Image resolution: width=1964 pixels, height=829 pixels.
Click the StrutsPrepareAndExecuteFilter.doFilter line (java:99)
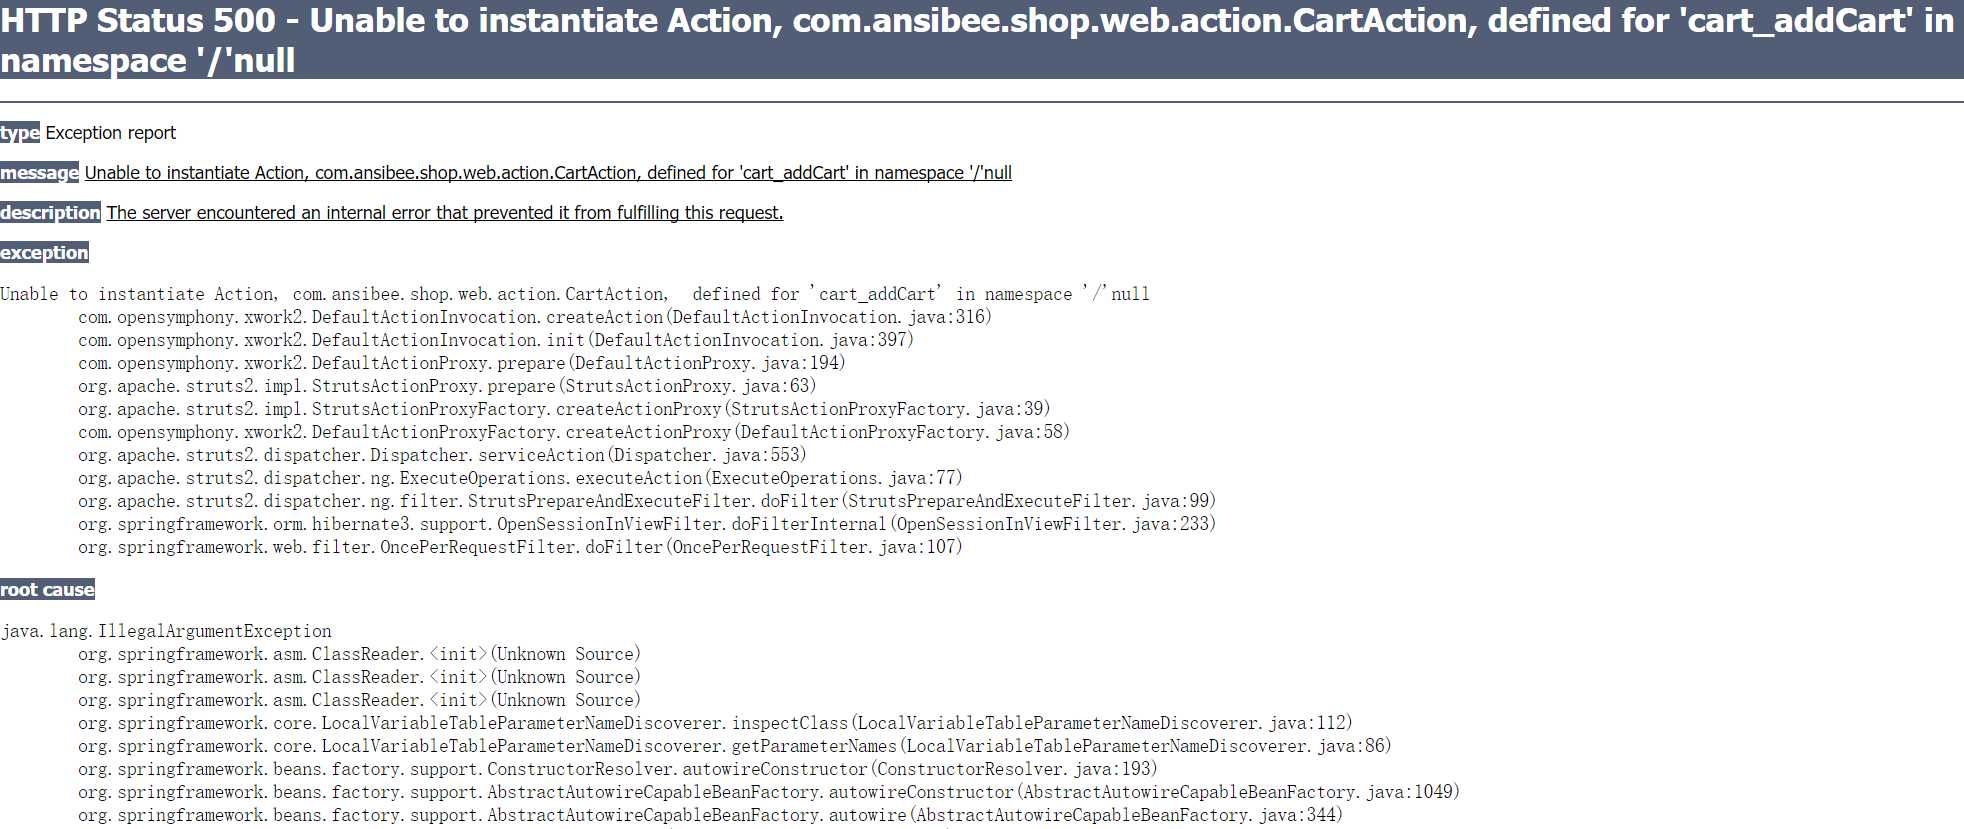[x=647, y=501]
